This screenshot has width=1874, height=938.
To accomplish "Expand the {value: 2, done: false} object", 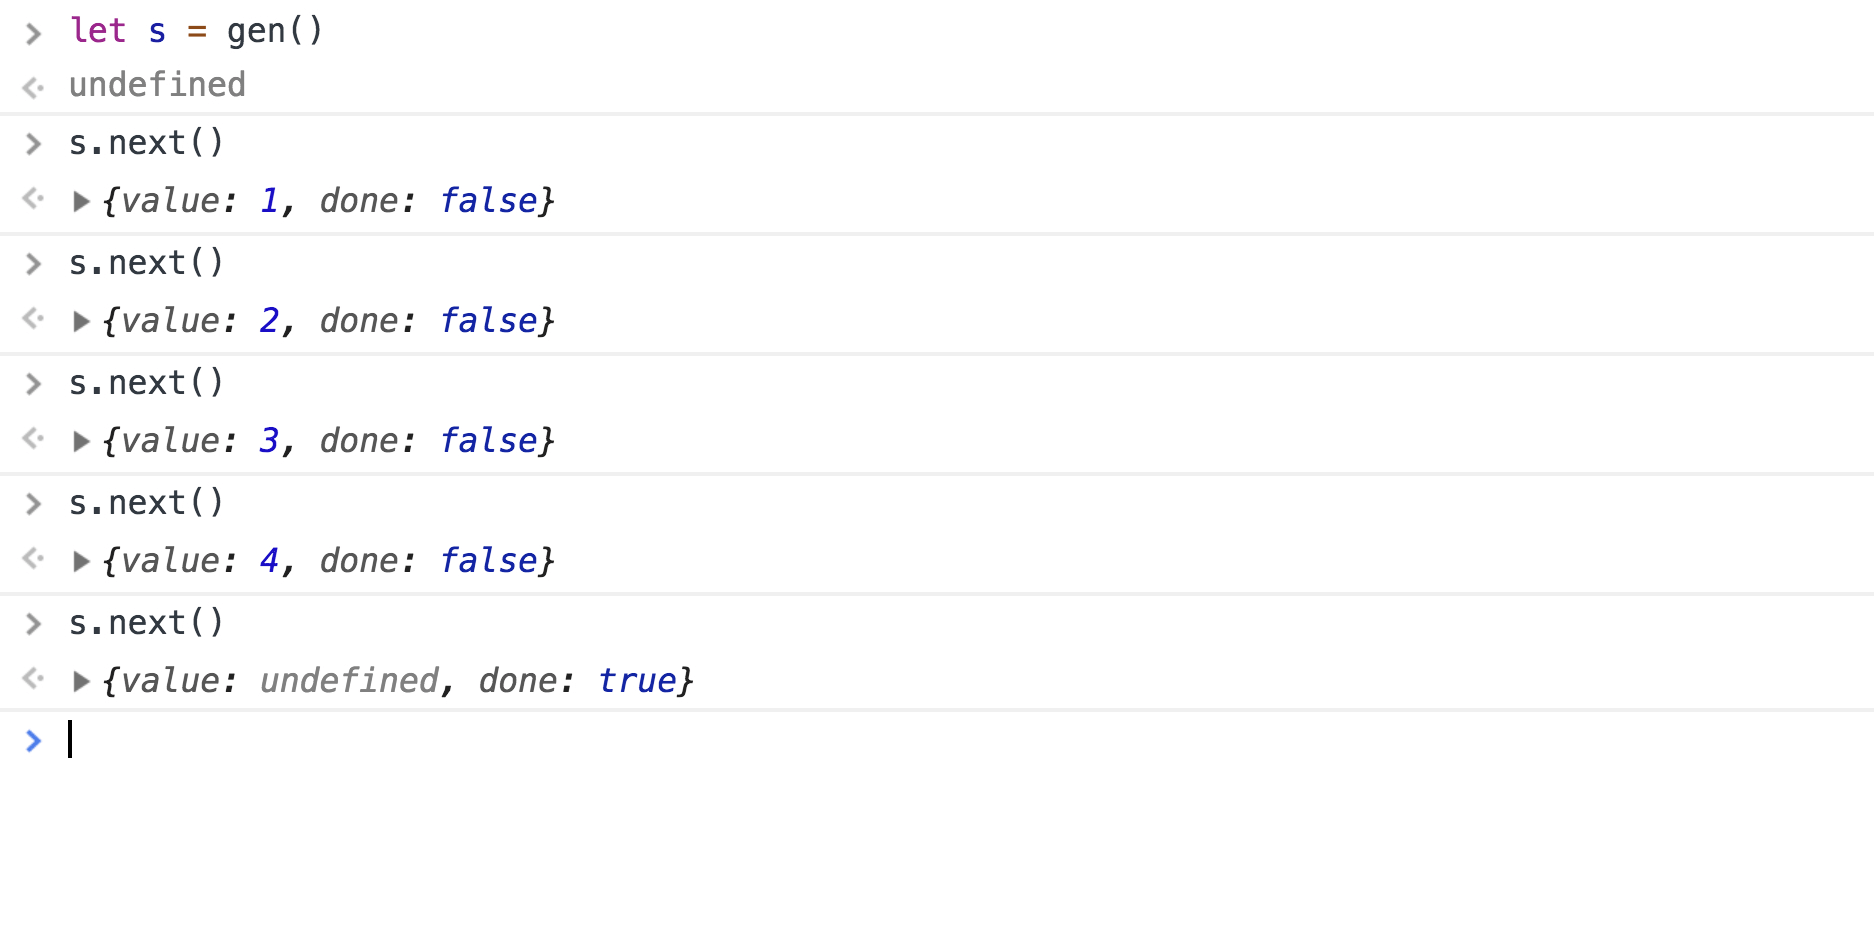I will [x=82, y=322].
